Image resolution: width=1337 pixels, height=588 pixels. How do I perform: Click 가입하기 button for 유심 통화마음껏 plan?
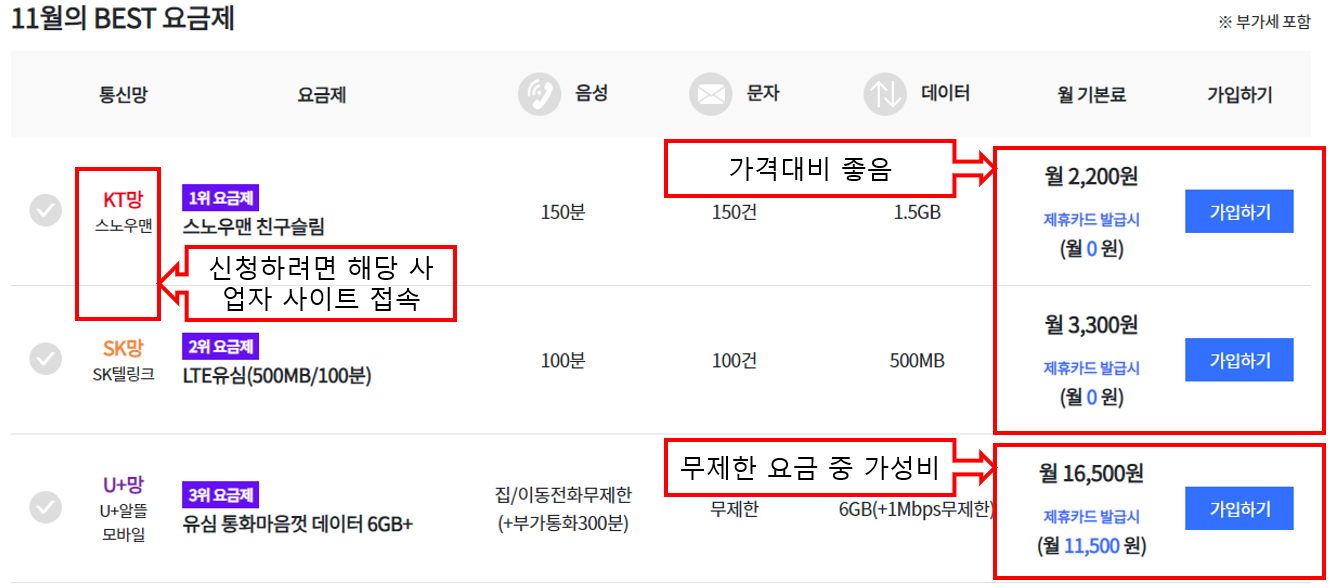click(1239, 509)
